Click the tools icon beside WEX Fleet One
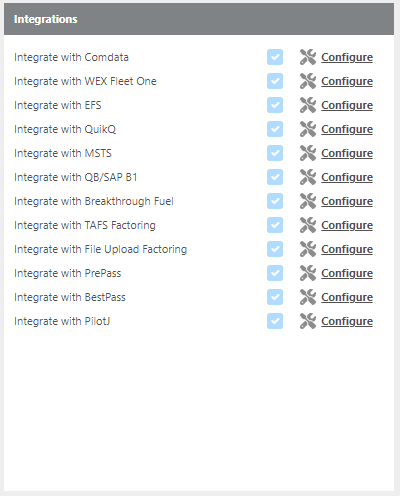The height and width of the screenshot is (496, 400). point(308,81)
